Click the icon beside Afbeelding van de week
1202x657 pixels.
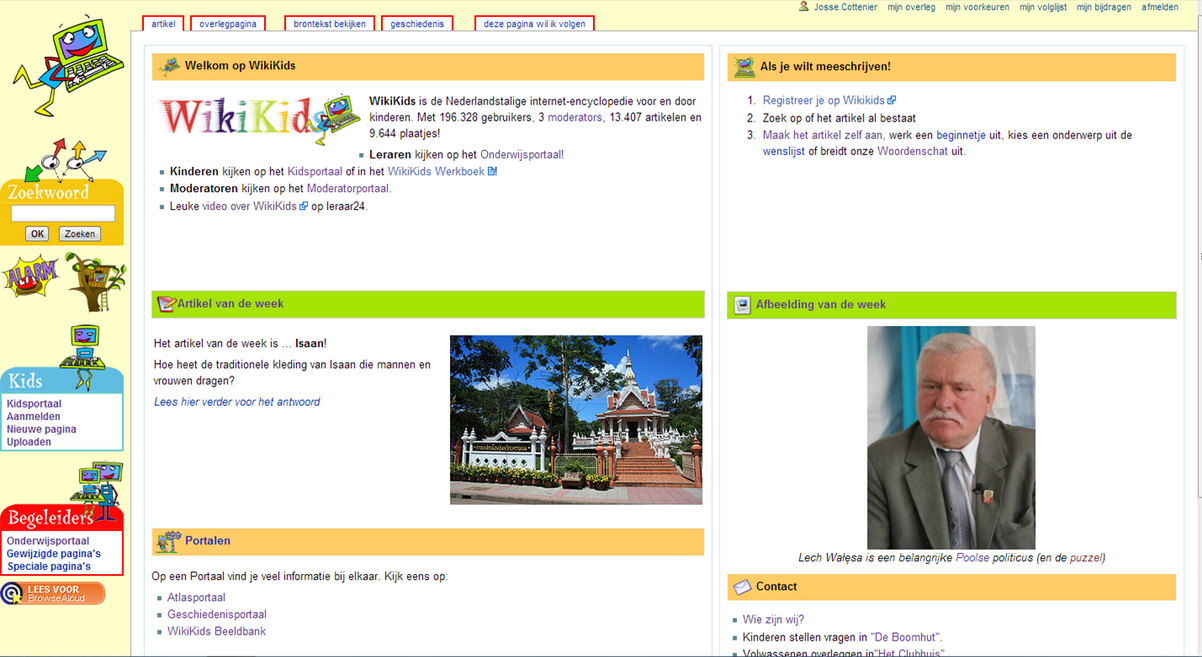point(742,305)
